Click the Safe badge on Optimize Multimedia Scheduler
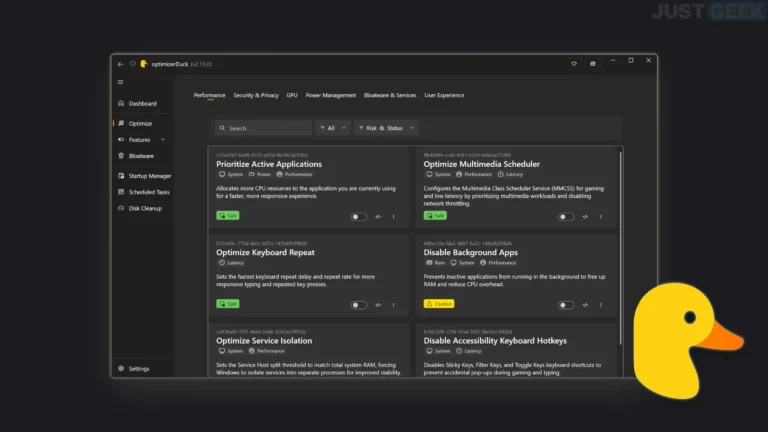Screen dimensions: 768x432 click(435, 216)
